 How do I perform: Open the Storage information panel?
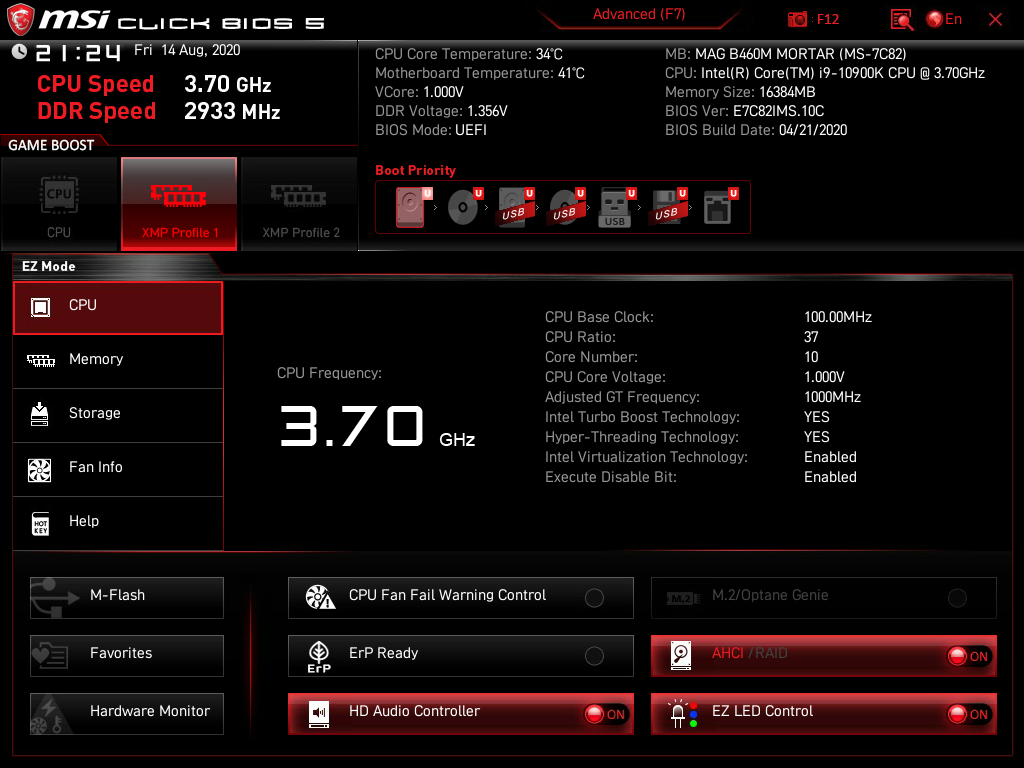(x=117, y=413)
